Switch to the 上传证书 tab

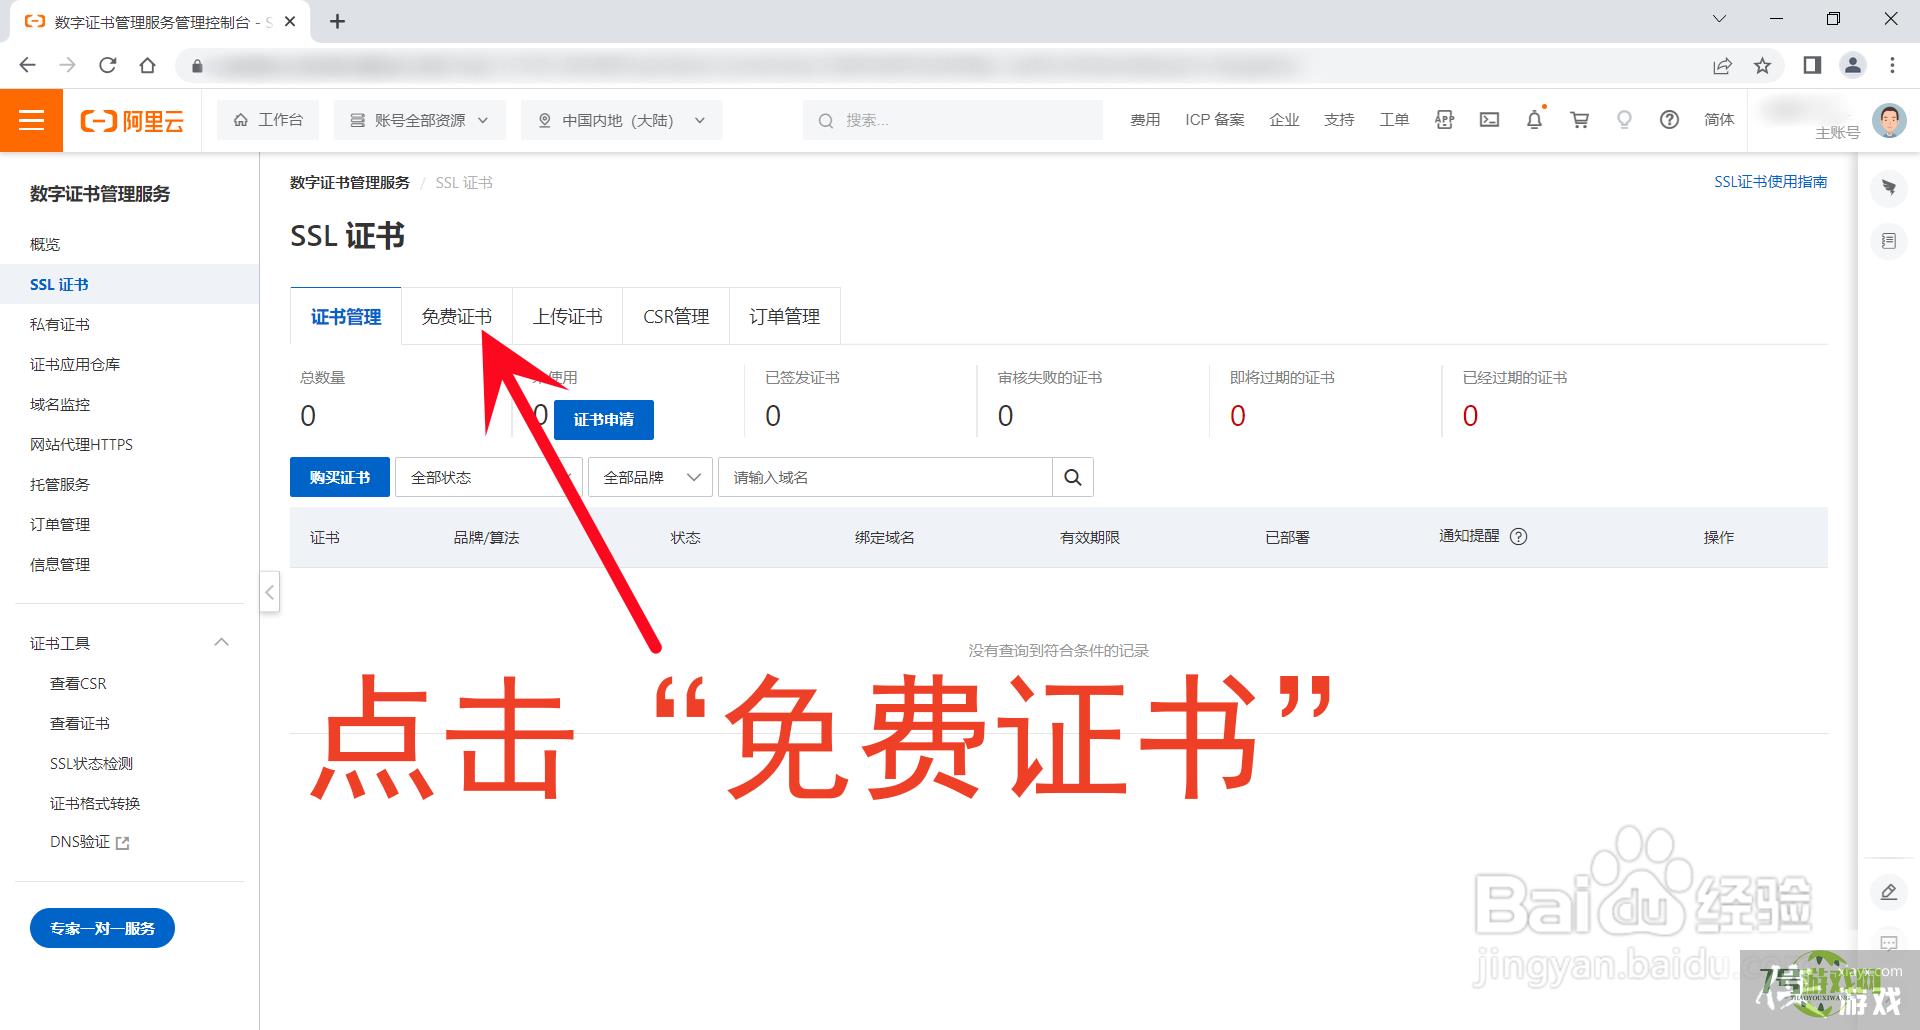(x=567, y=316)
